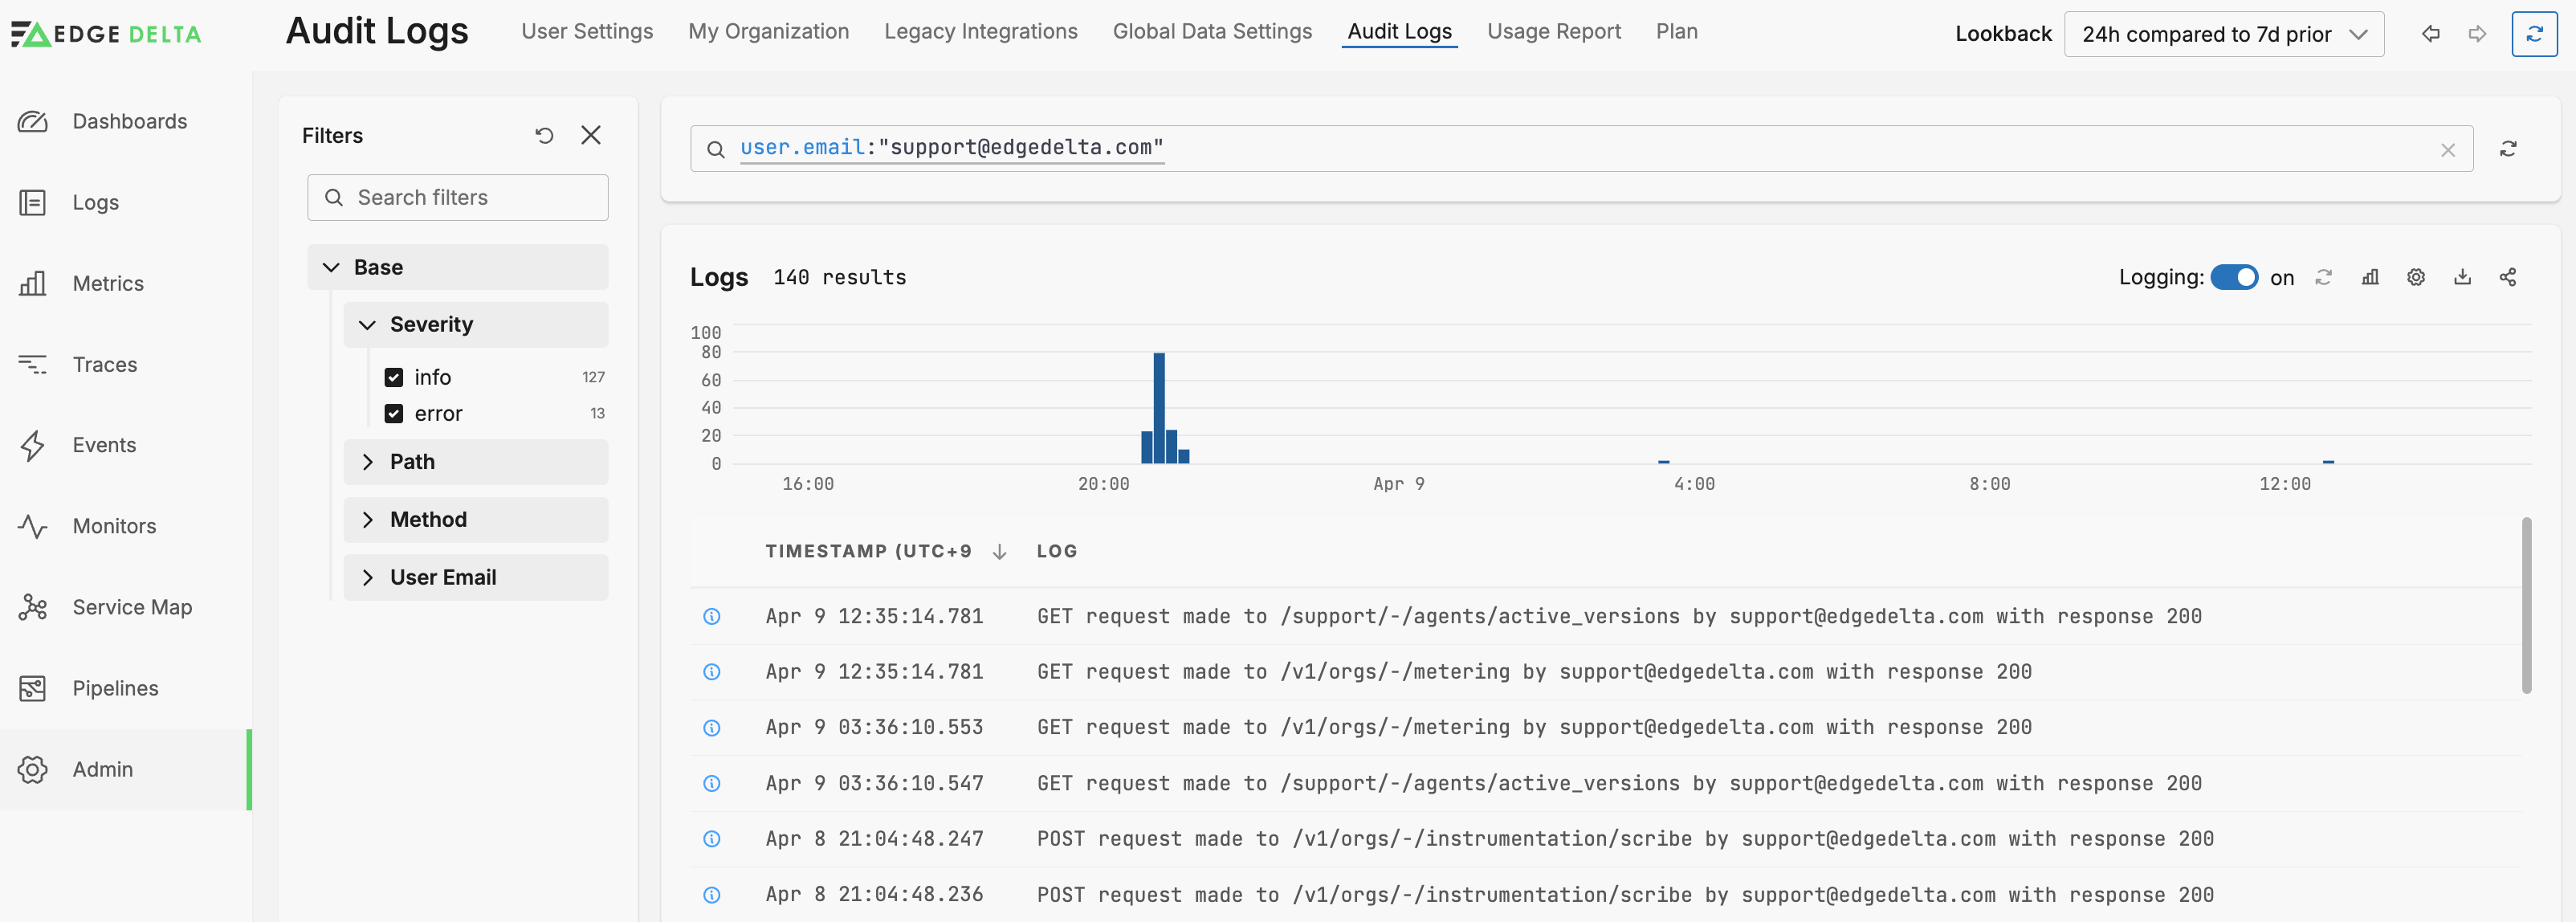Open the log table settings gear
This screenshot has height=922, width=2576.
[x=2416, y=277]
